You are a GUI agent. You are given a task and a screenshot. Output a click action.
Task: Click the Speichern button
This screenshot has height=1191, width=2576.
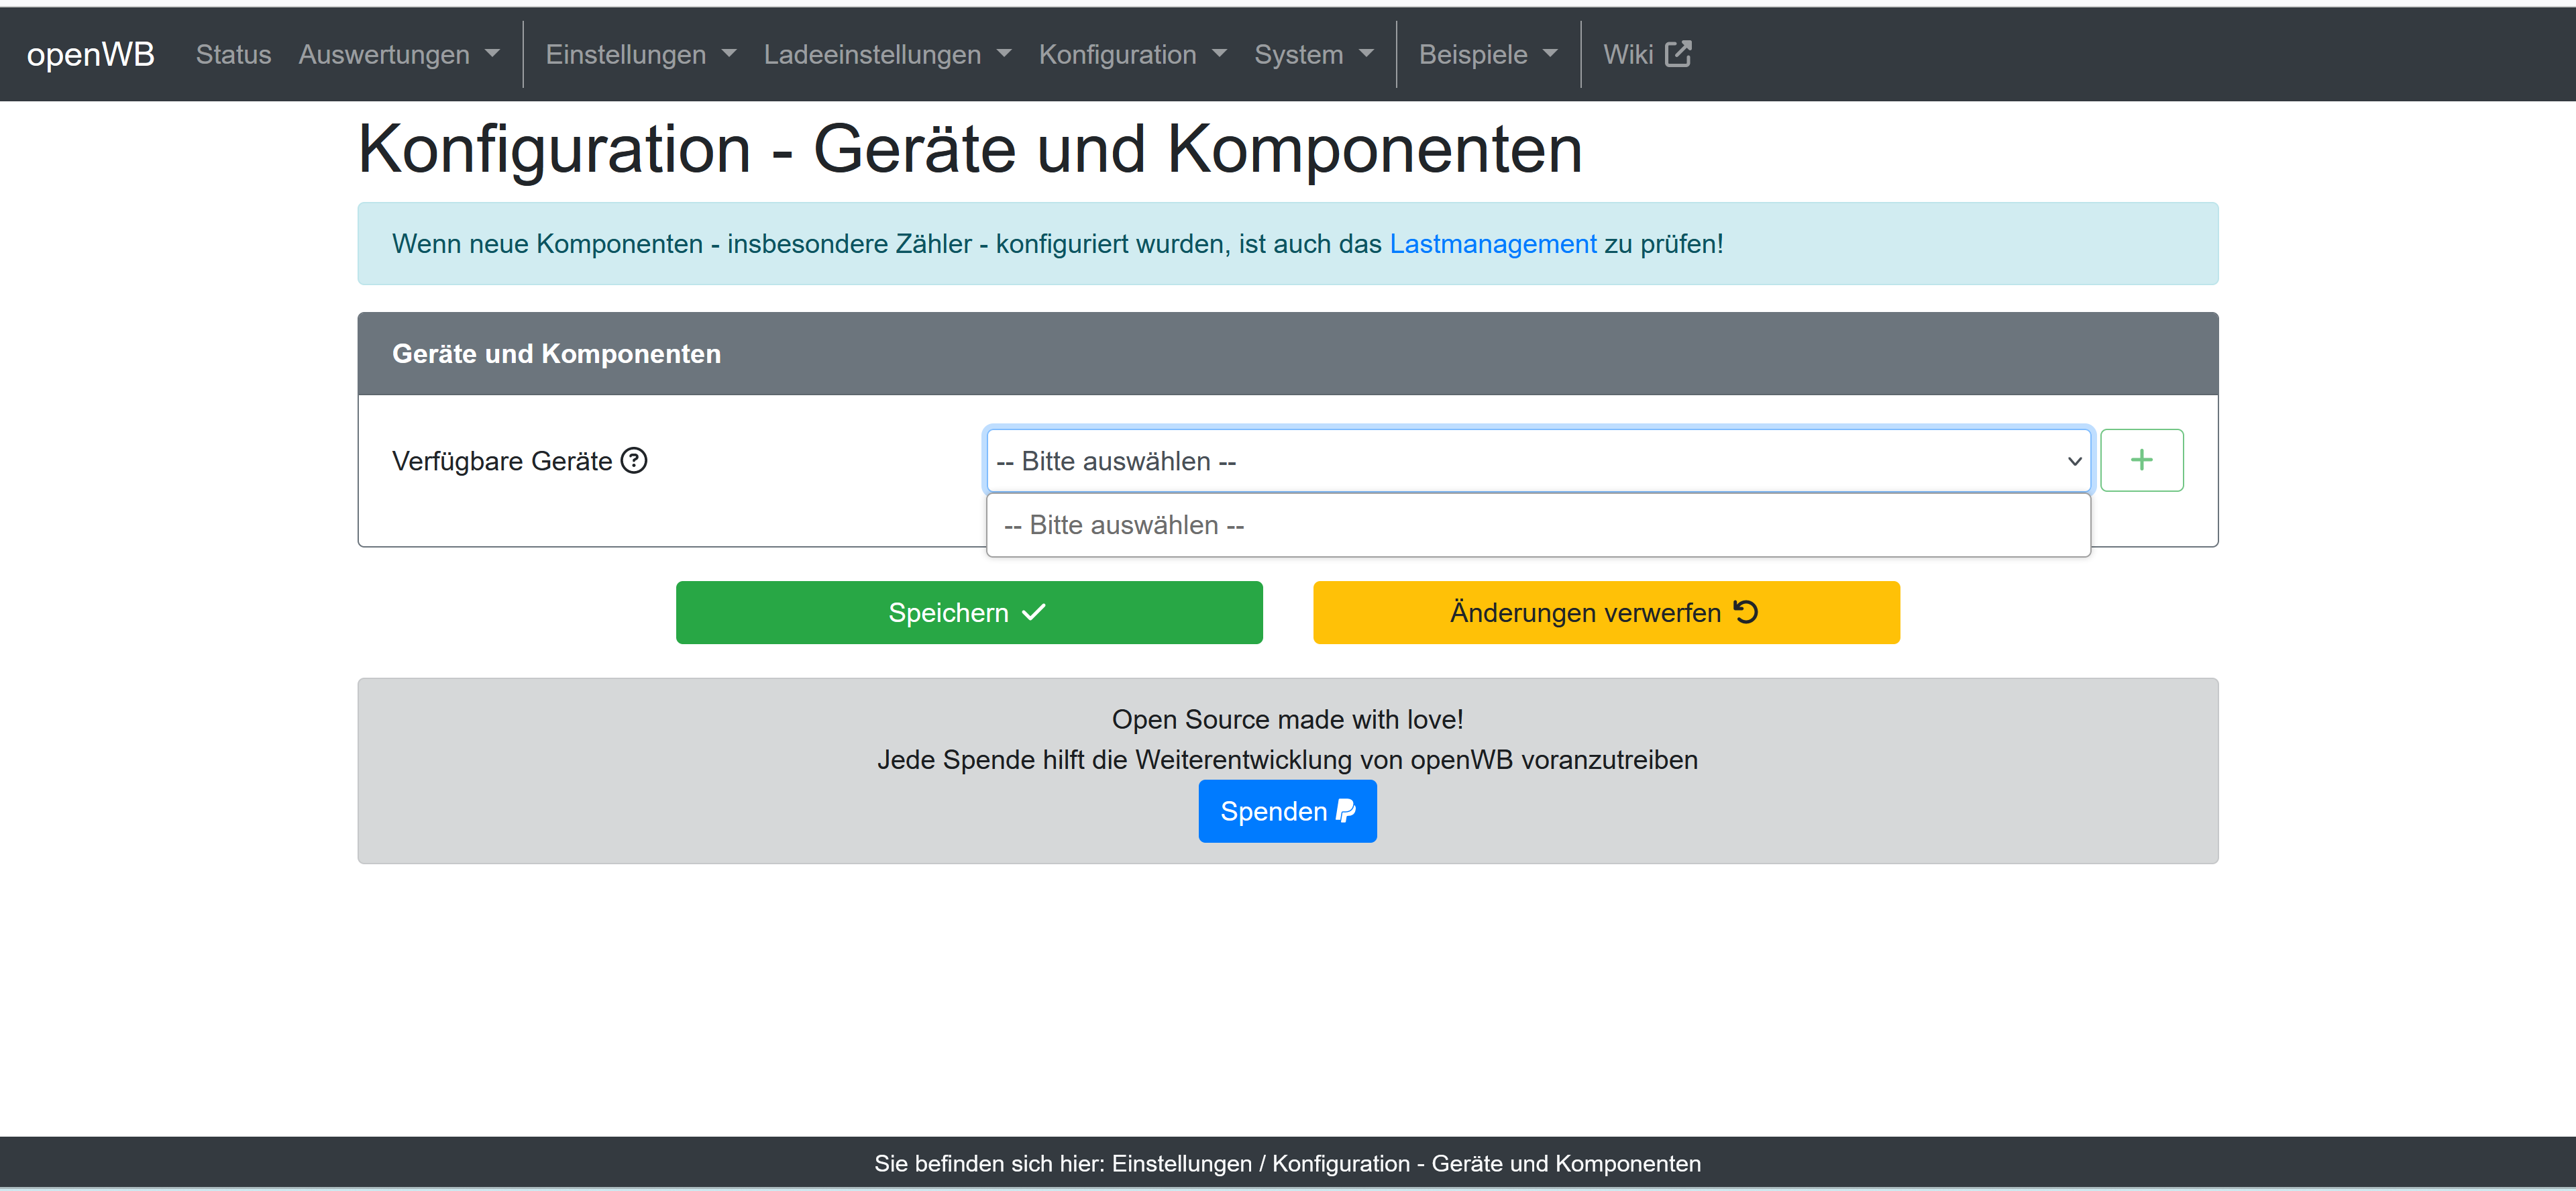coord(968,612)
